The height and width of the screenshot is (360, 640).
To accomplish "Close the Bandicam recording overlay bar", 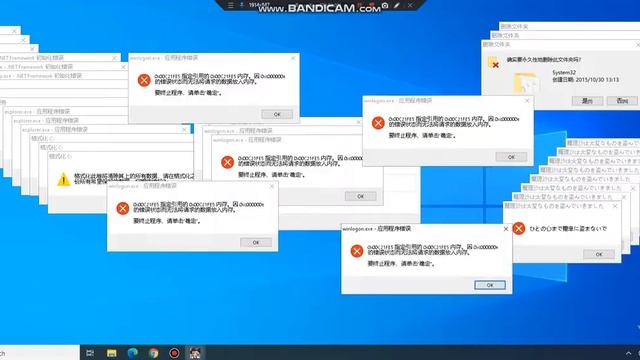I will click(410, 5).
